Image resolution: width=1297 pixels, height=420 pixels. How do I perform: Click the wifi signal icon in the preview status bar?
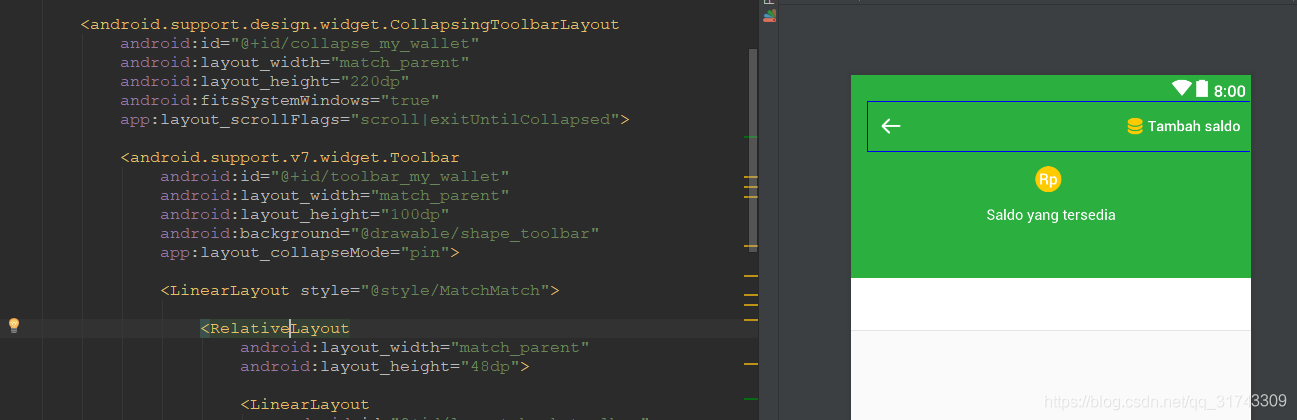coord(1182,89)
